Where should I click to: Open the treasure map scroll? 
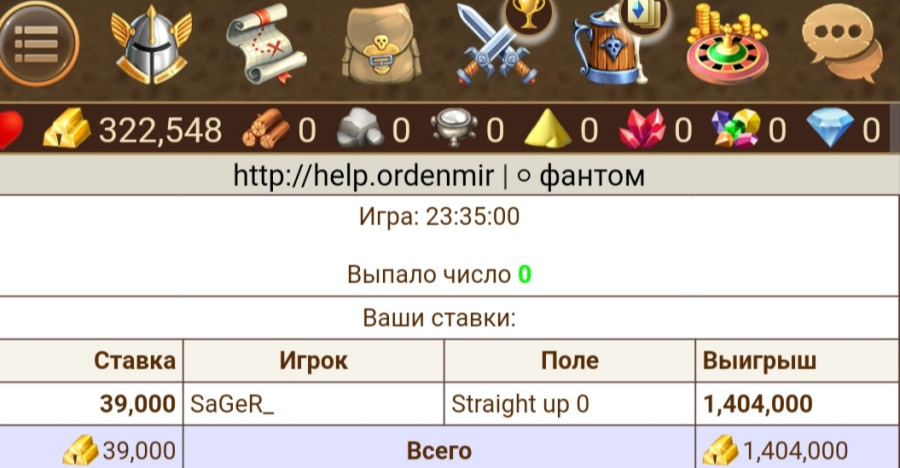click(x=265, y=44)
